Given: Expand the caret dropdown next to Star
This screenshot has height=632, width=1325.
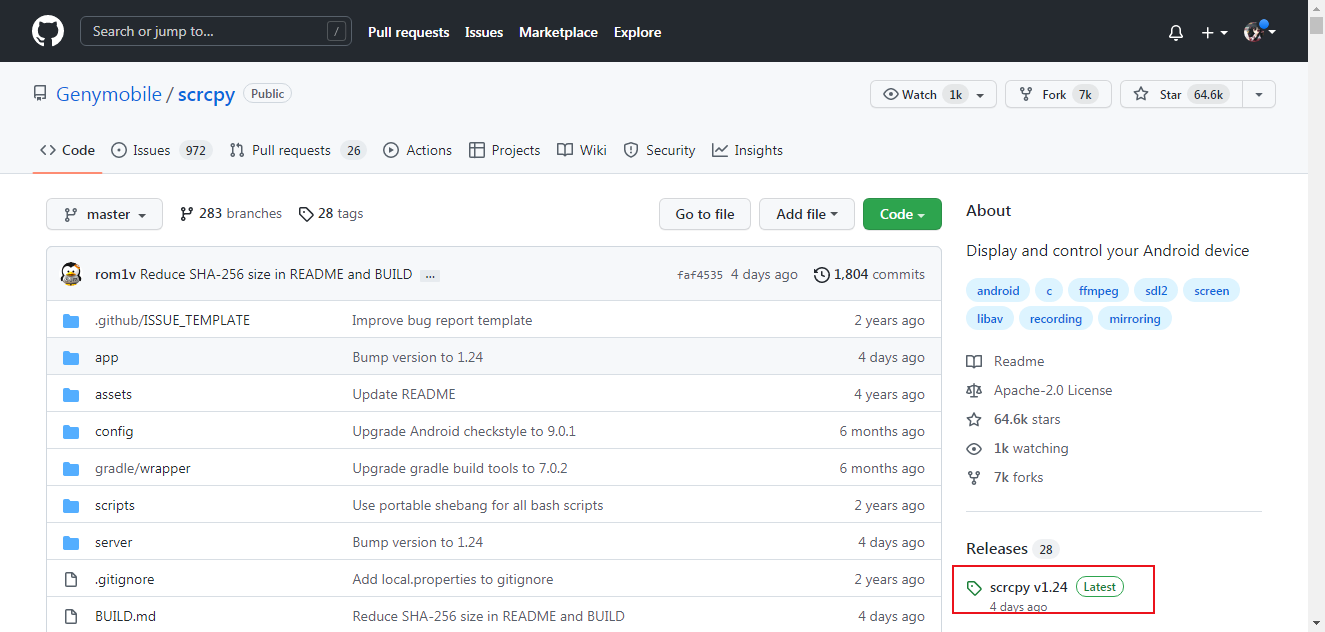Looking at the screenshot, I should click(x=1259, y=94).
